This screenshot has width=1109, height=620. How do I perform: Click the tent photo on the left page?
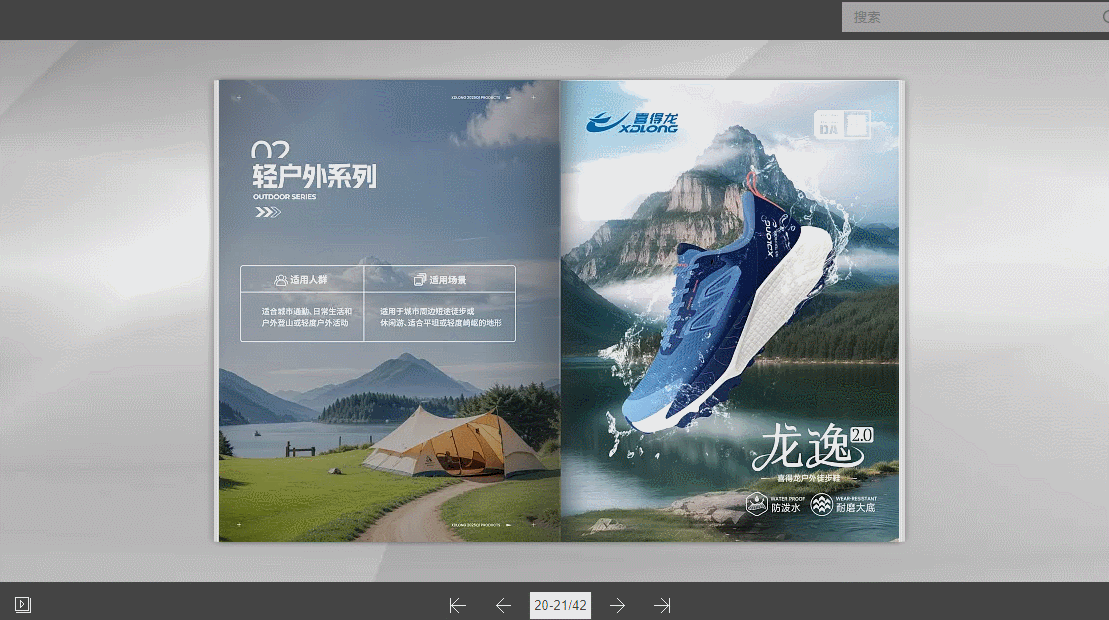pyautogui.click(x=453, y=441)
